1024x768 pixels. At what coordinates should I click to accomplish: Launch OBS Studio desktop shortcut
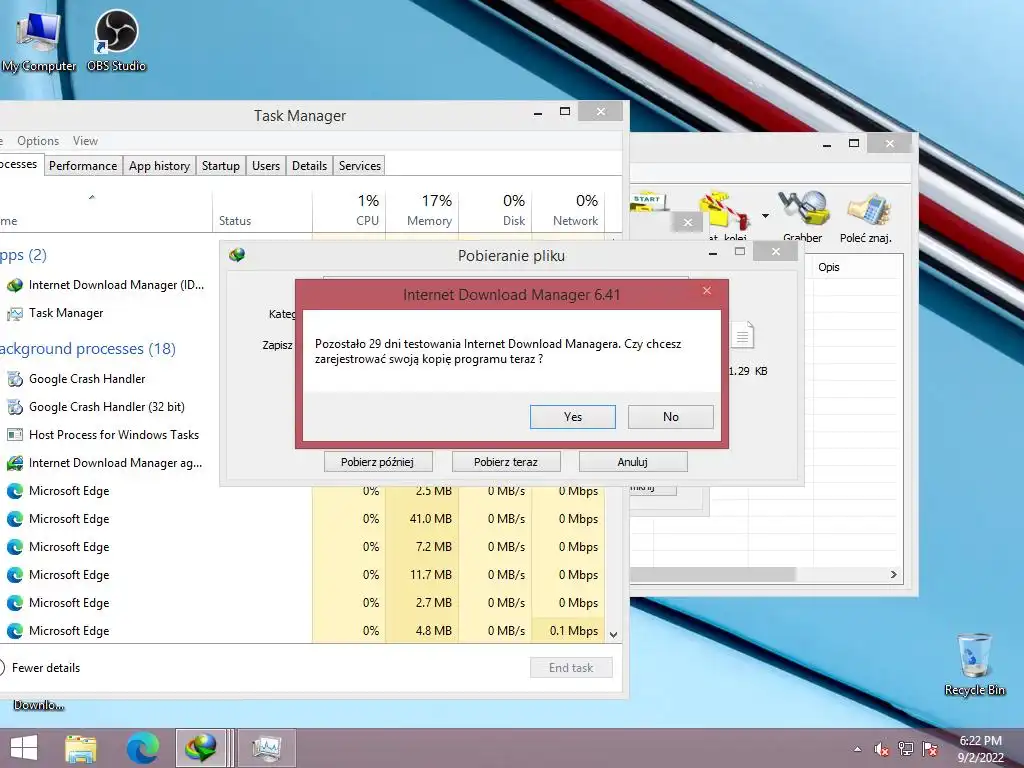click(116, 41)
